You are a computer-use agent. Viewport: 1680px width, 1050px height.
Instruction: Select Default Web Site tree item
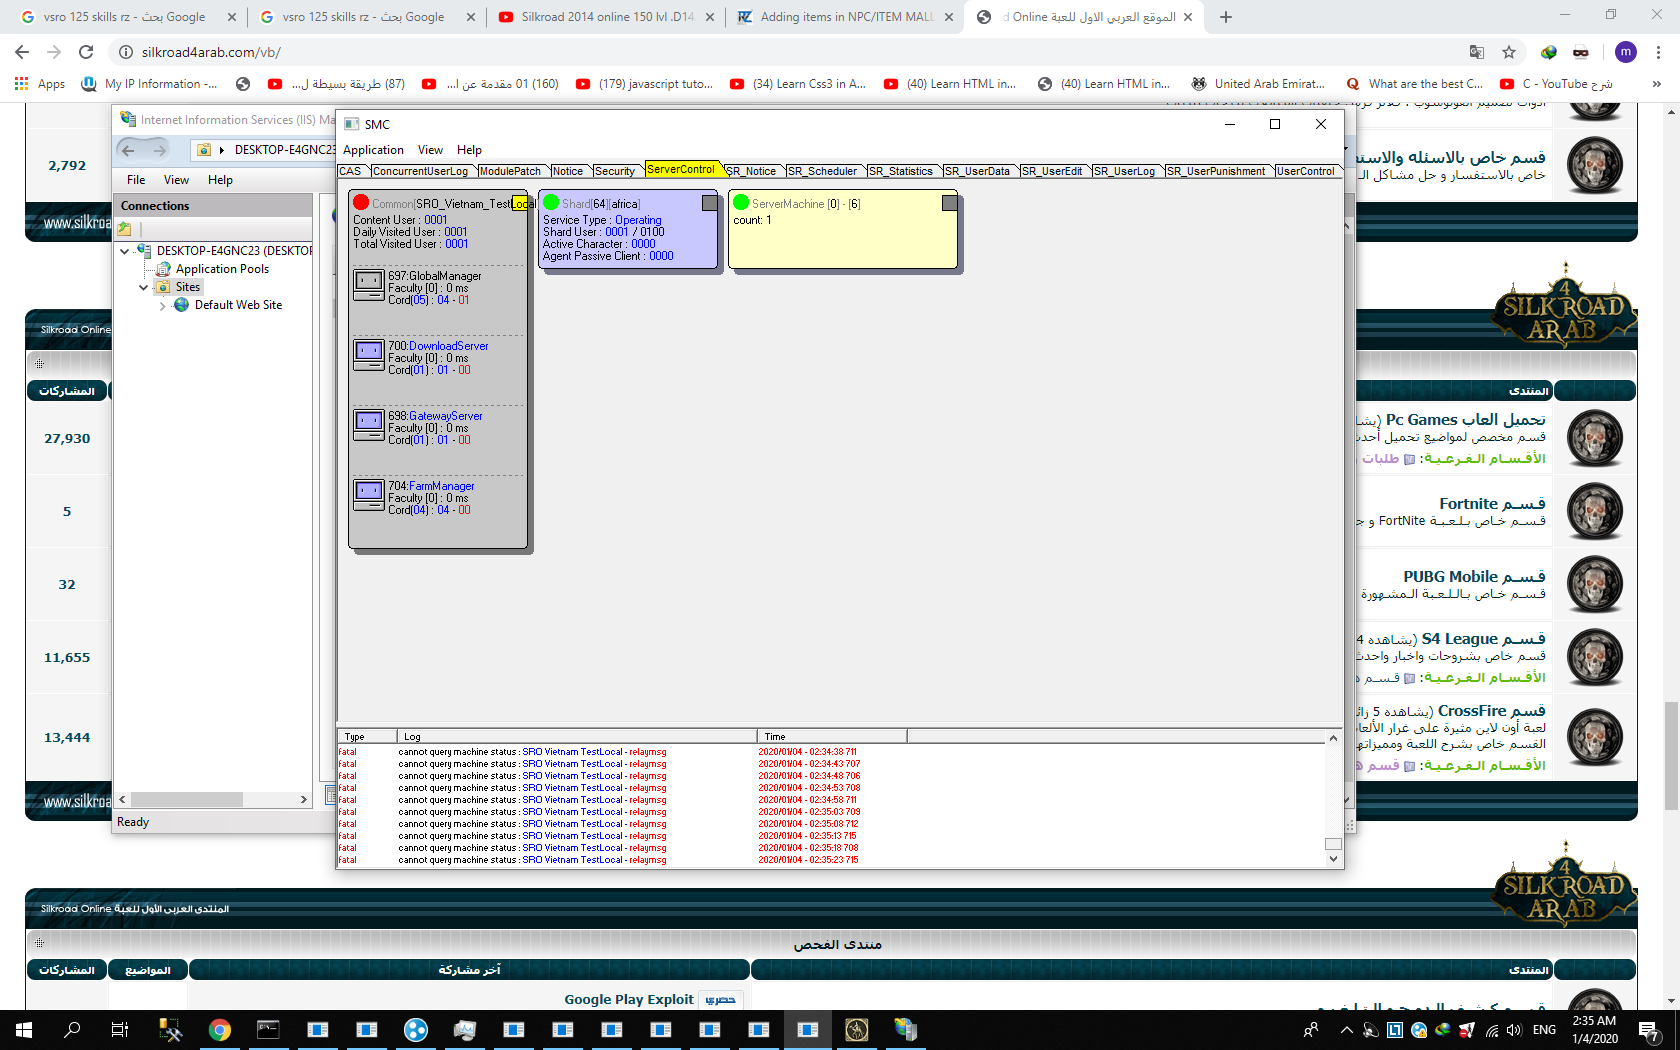pyautogui.click(x=238, y=305)
